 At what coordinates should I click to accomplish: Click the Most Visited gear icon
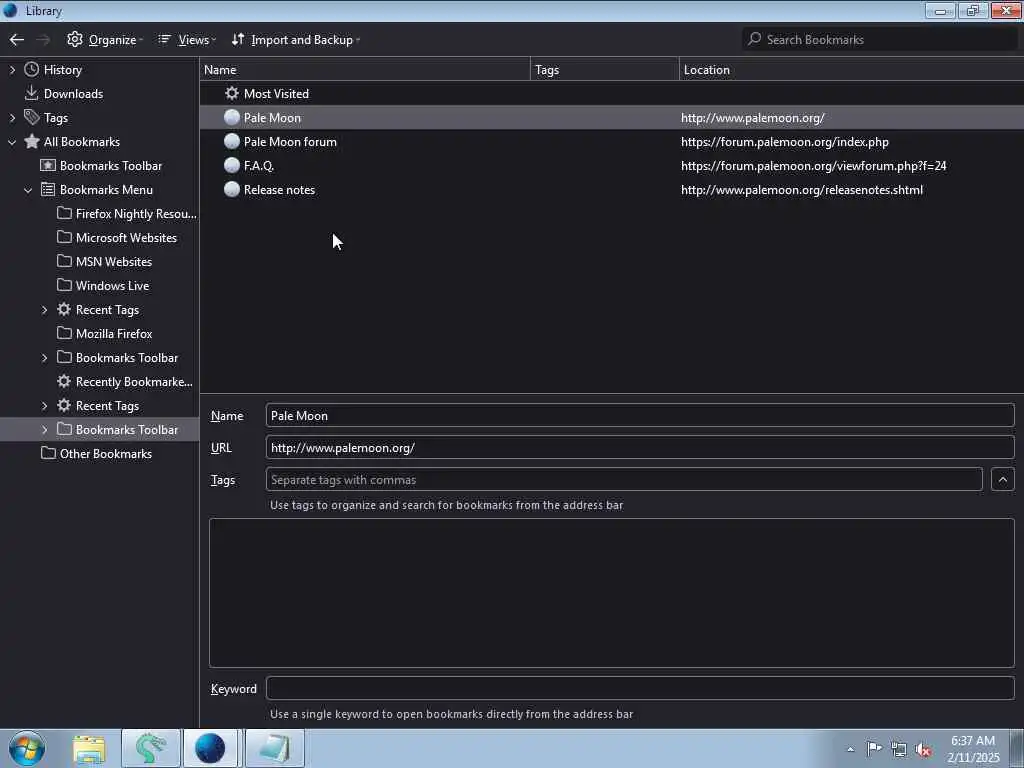coord(232,93)
